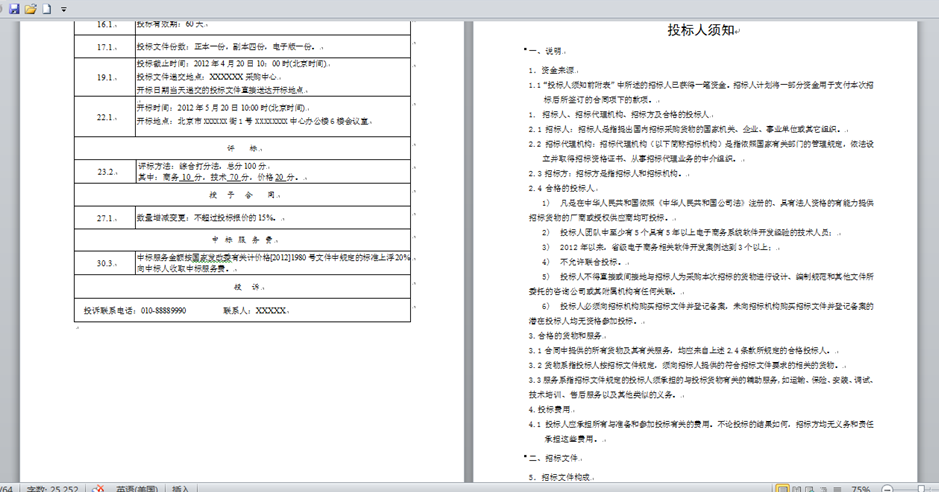Click the 中标服务费 section header row

[243, 240]
